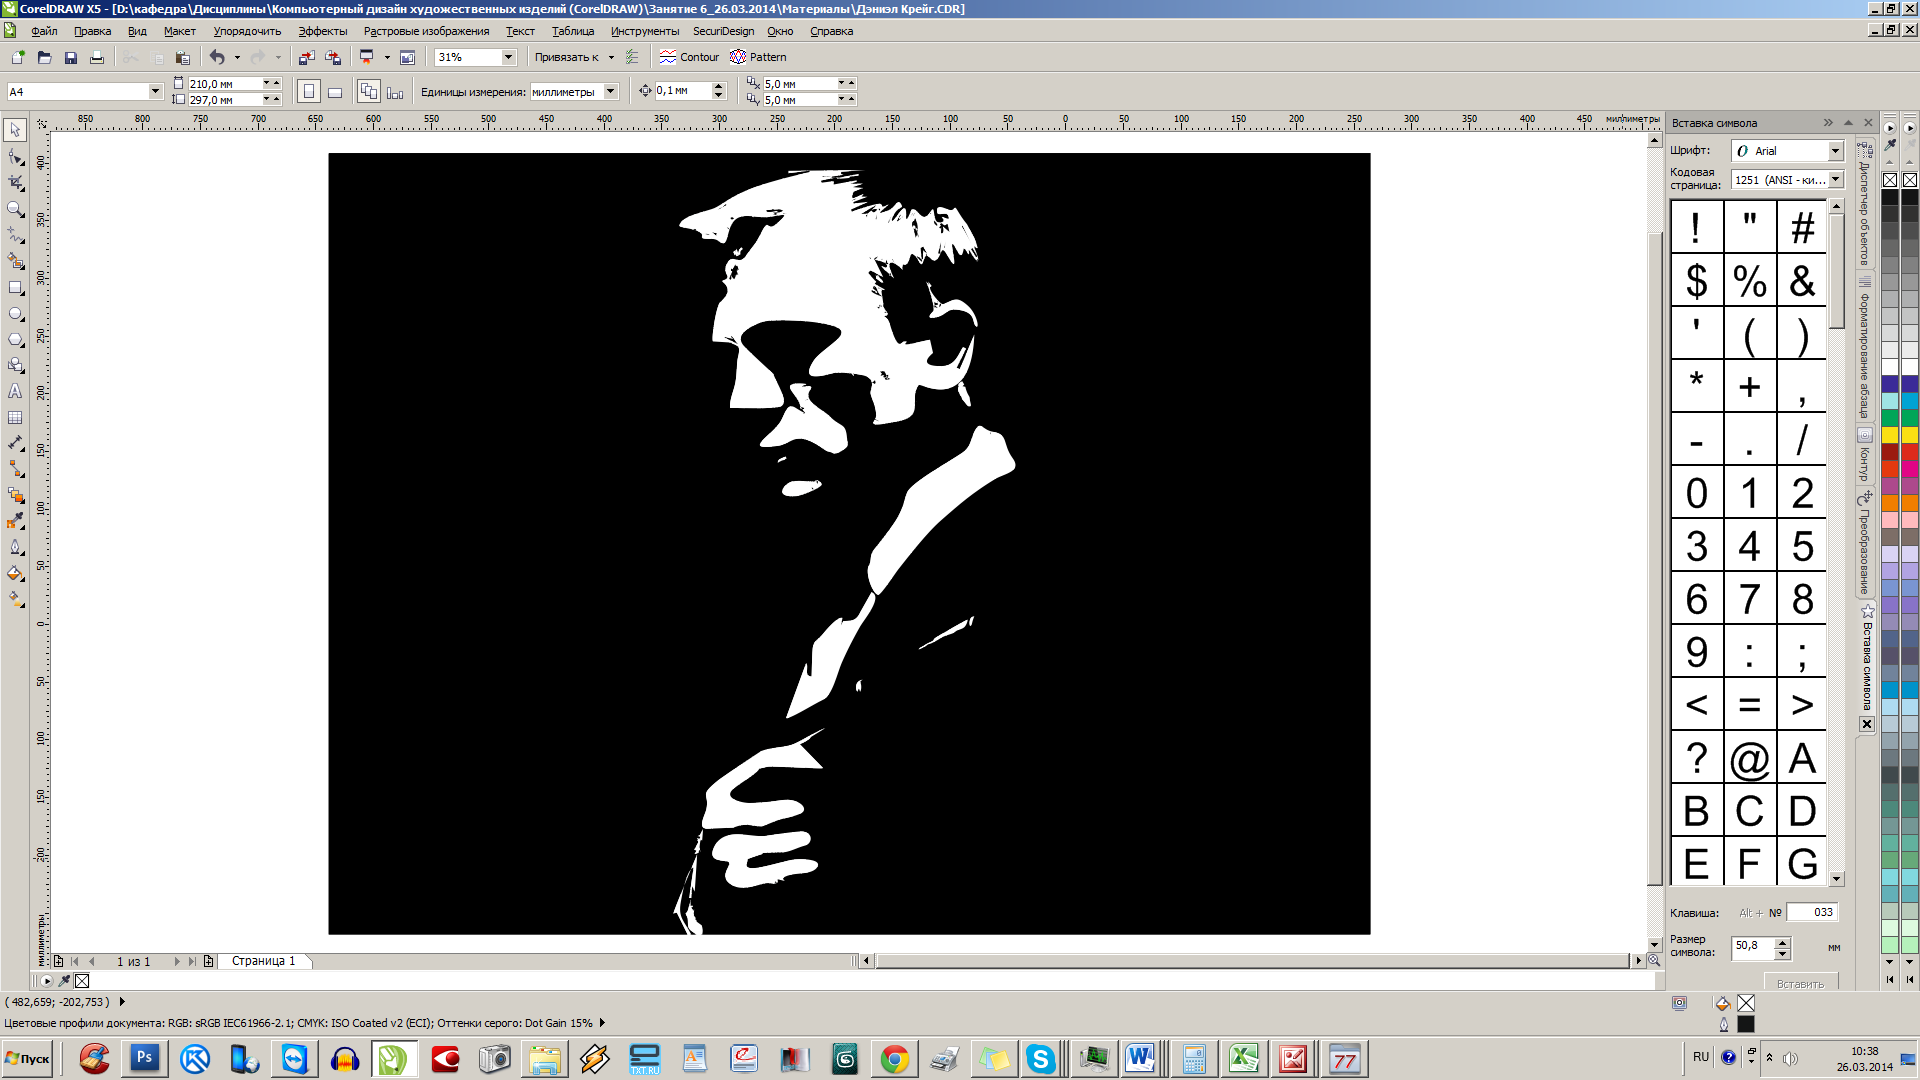1920x1080 pixels.
Task: Open the zoom level 31% dropdown
Action: 508,57
